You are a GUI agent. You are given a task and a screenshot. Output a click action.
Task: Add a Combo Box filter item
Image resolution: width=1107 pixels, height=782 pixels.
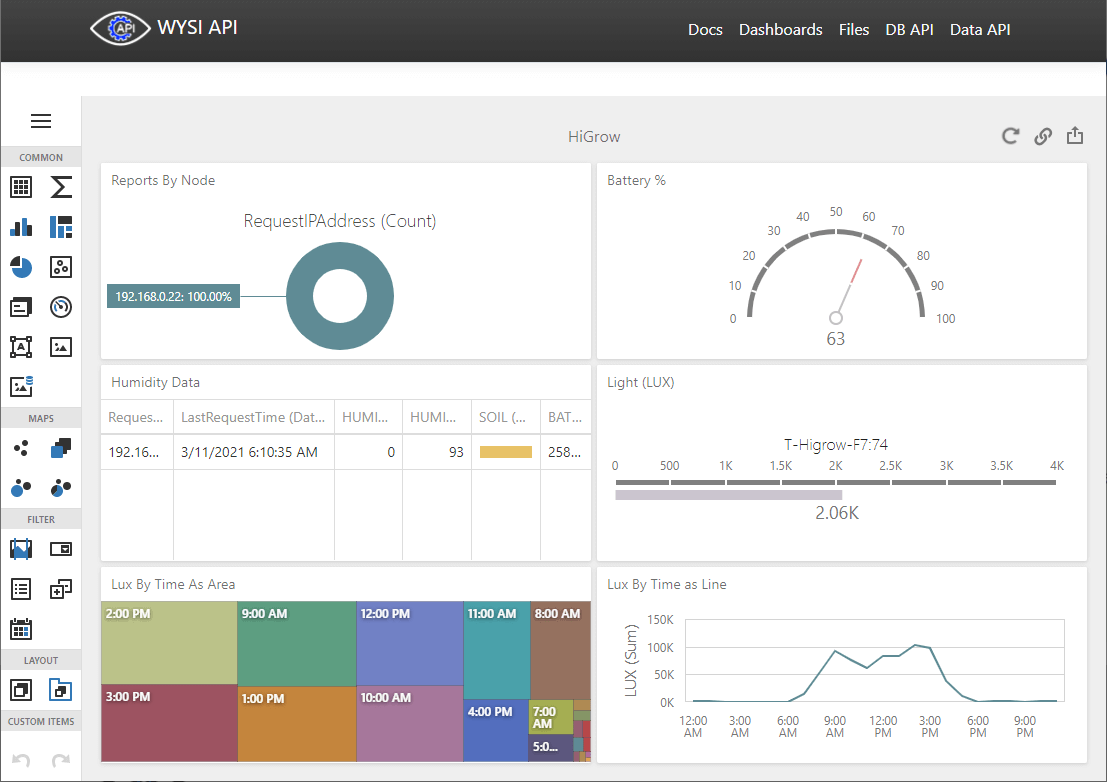(x=61, y=549)
